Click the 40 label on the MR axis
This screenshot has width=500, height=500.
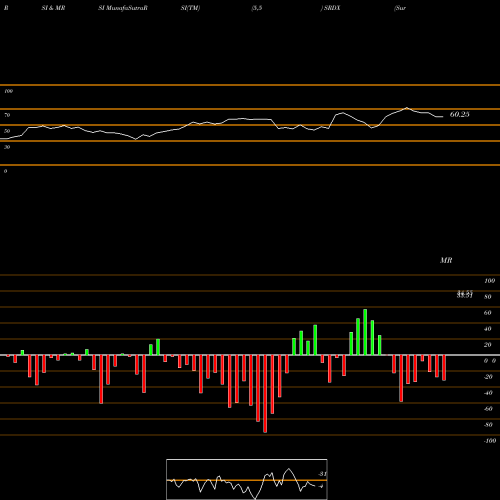(x=487, y=329)
